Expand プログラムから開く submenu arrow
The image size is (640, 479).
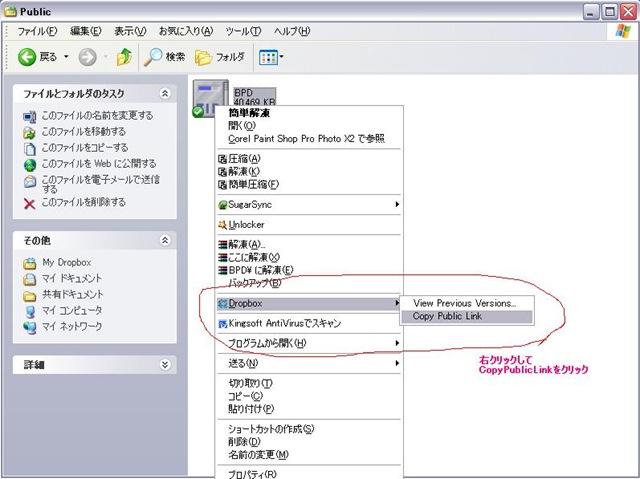click(x=397, y=343)
